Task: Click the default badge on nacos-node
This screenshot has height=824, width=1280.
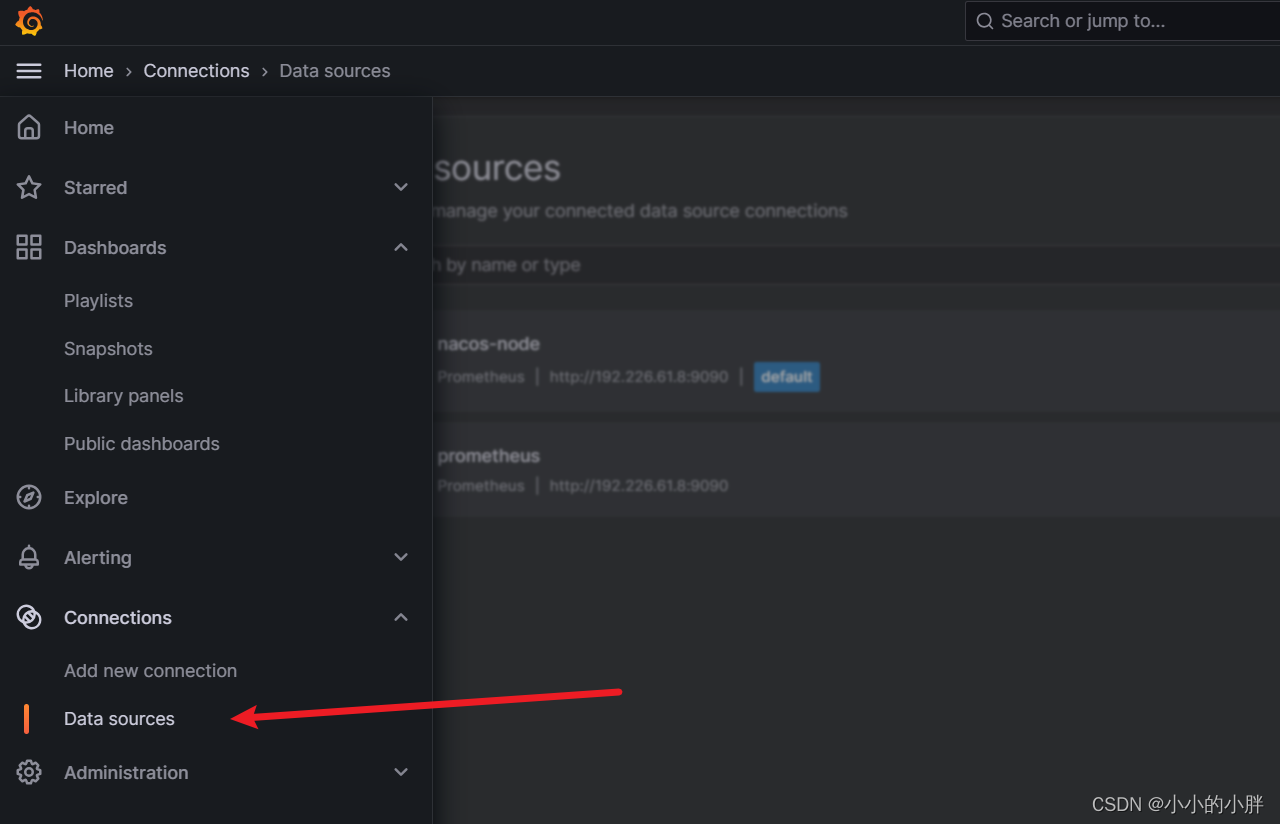Action: 786,377
